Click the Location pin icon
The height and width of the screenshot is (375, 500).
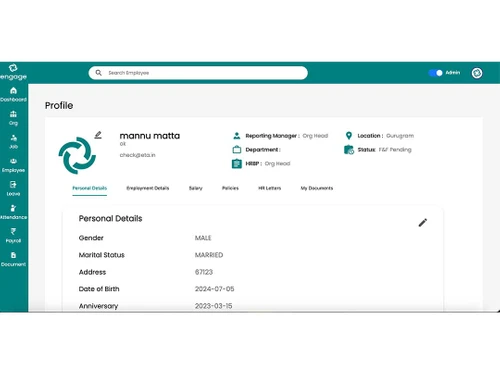(x=349, y=136)
